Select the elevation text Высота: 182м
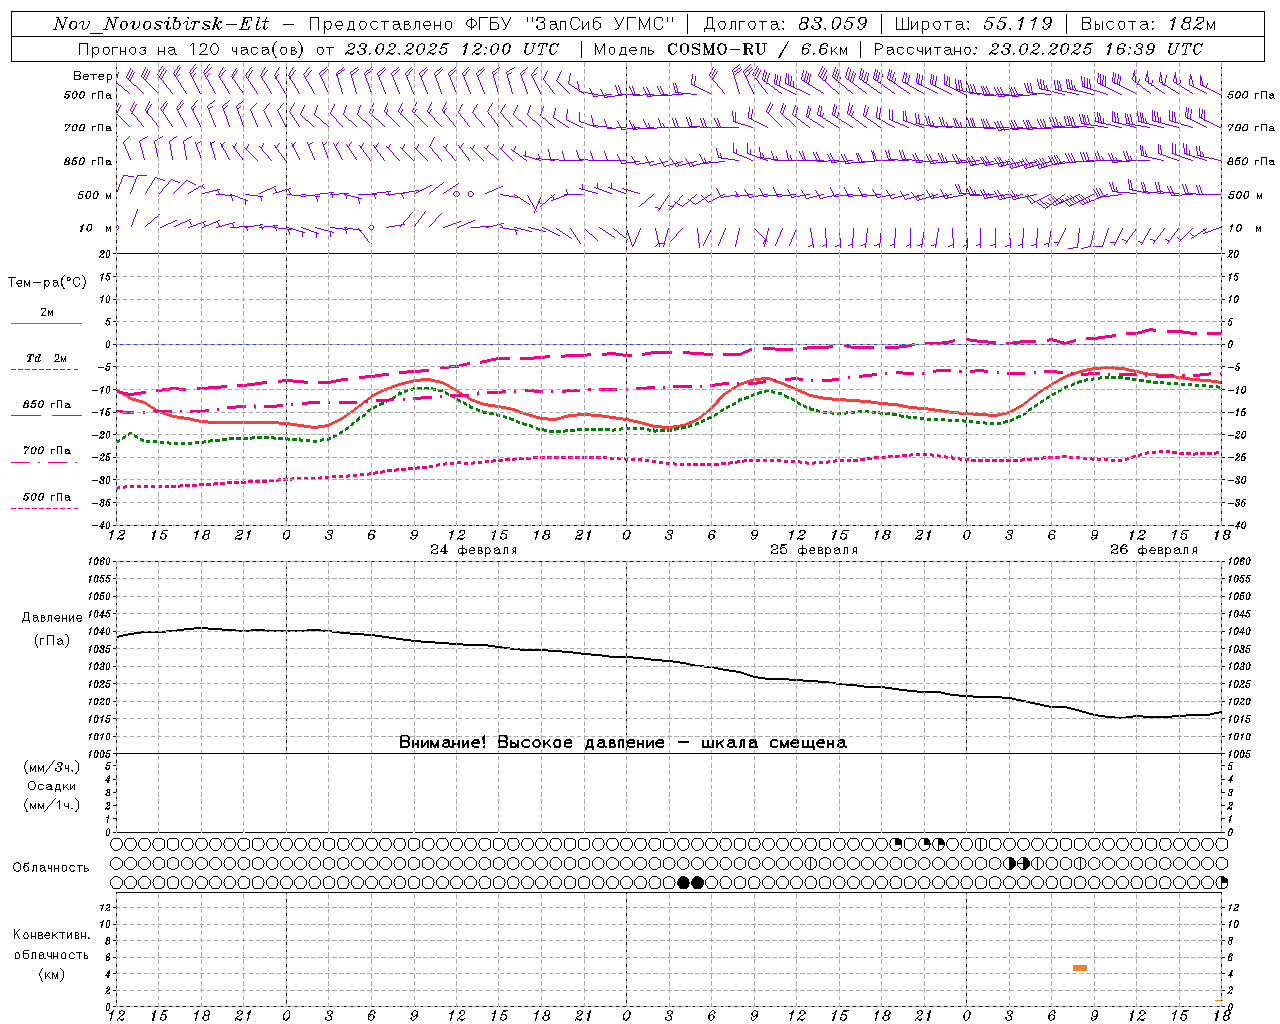This screenshot has width=1280, height=1024. coord(1148,24)
